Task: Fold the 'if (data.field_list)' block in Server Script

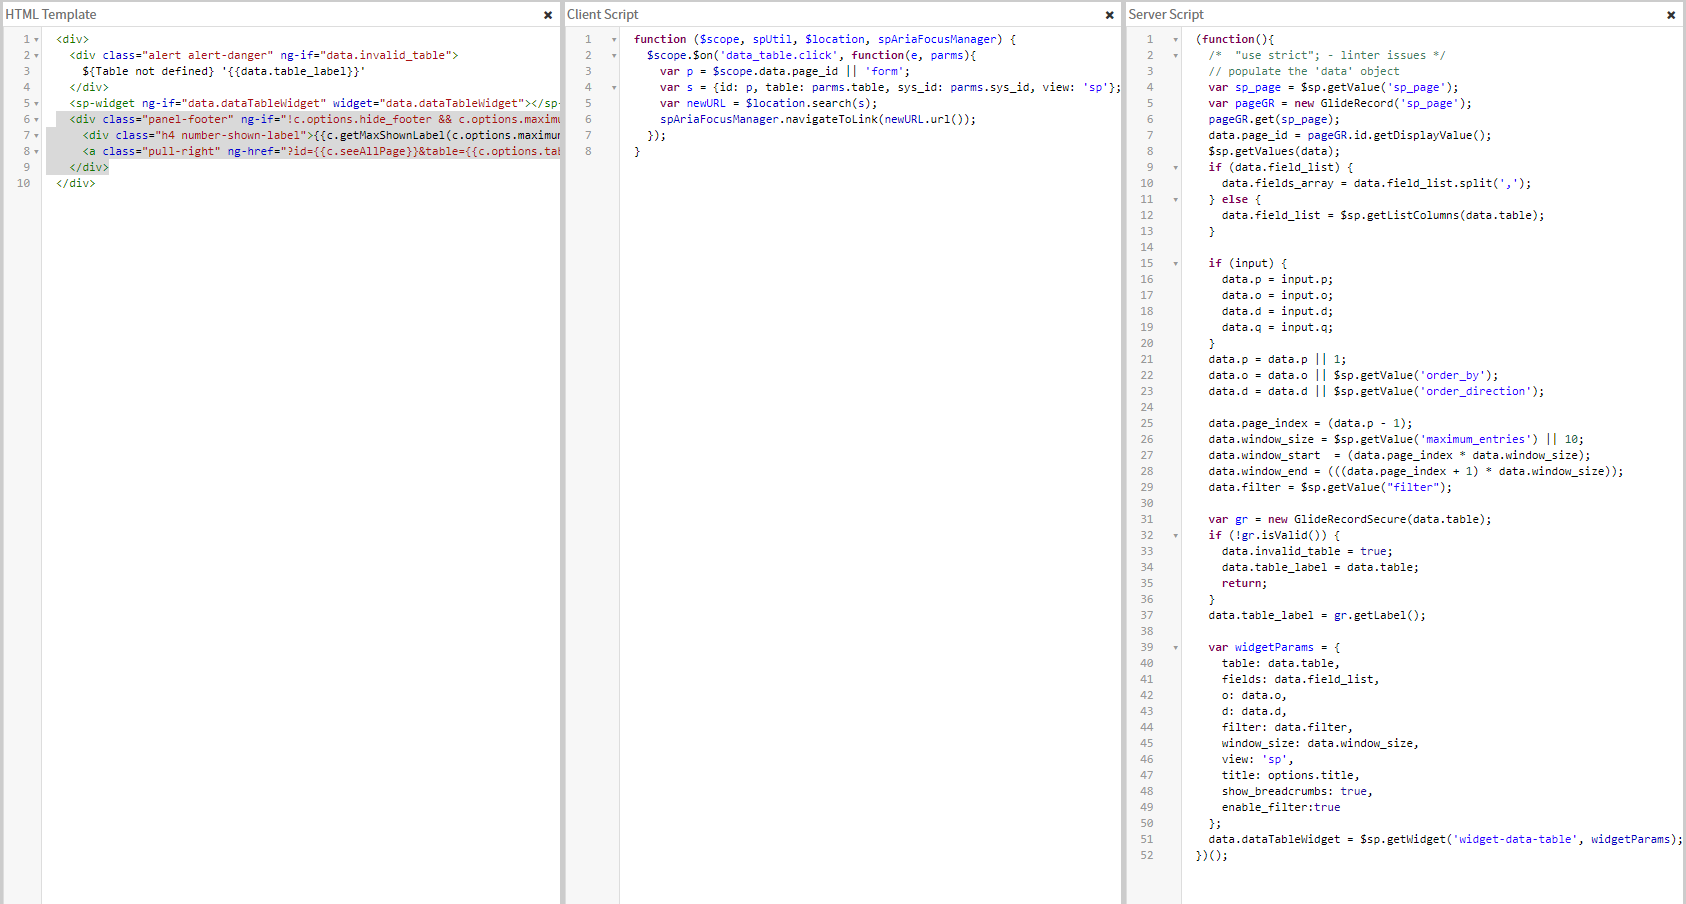Action: 1176,168
